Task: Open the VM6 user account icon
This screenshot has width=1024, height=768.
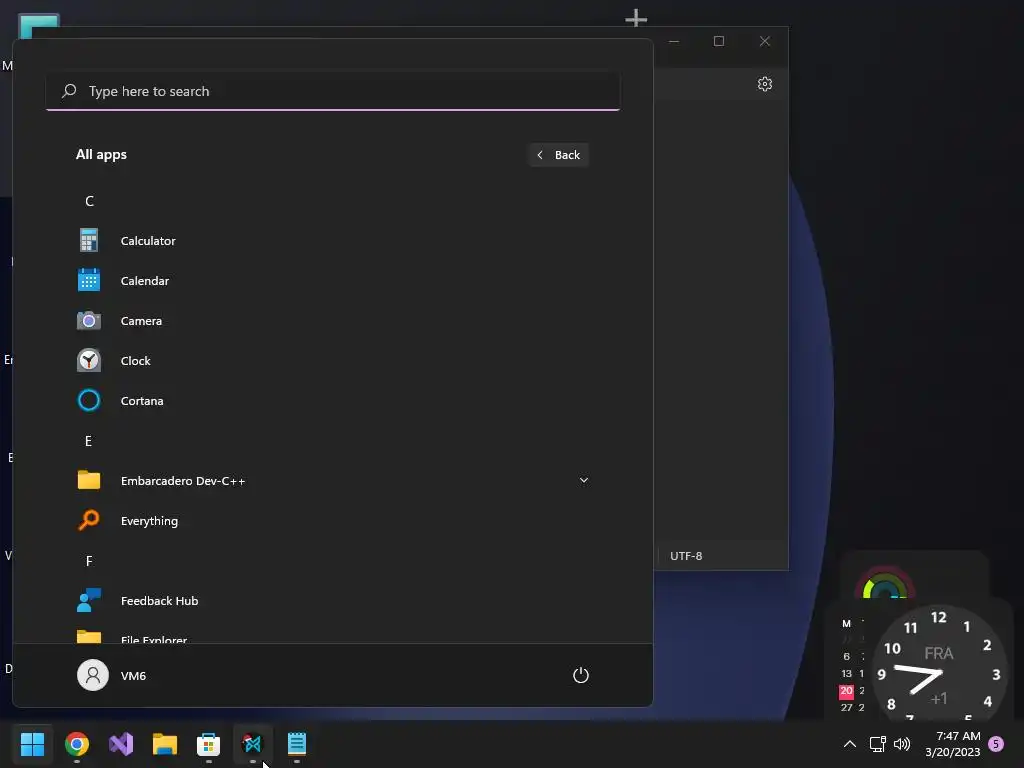Action: (93, 675)
